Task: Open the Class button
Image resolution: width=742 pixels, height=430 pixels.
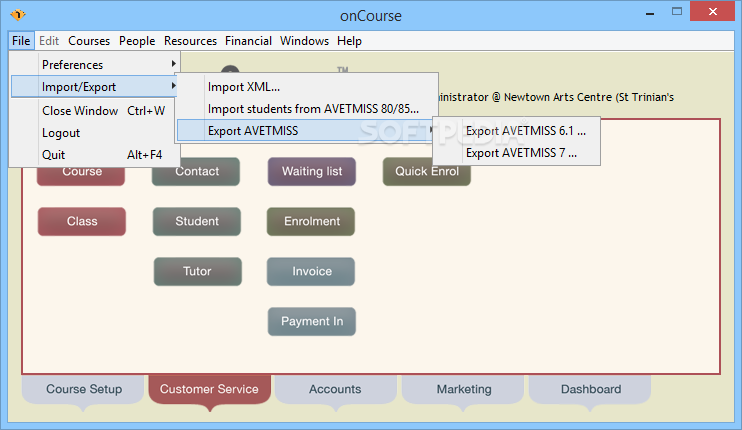Action: (82, 221)
